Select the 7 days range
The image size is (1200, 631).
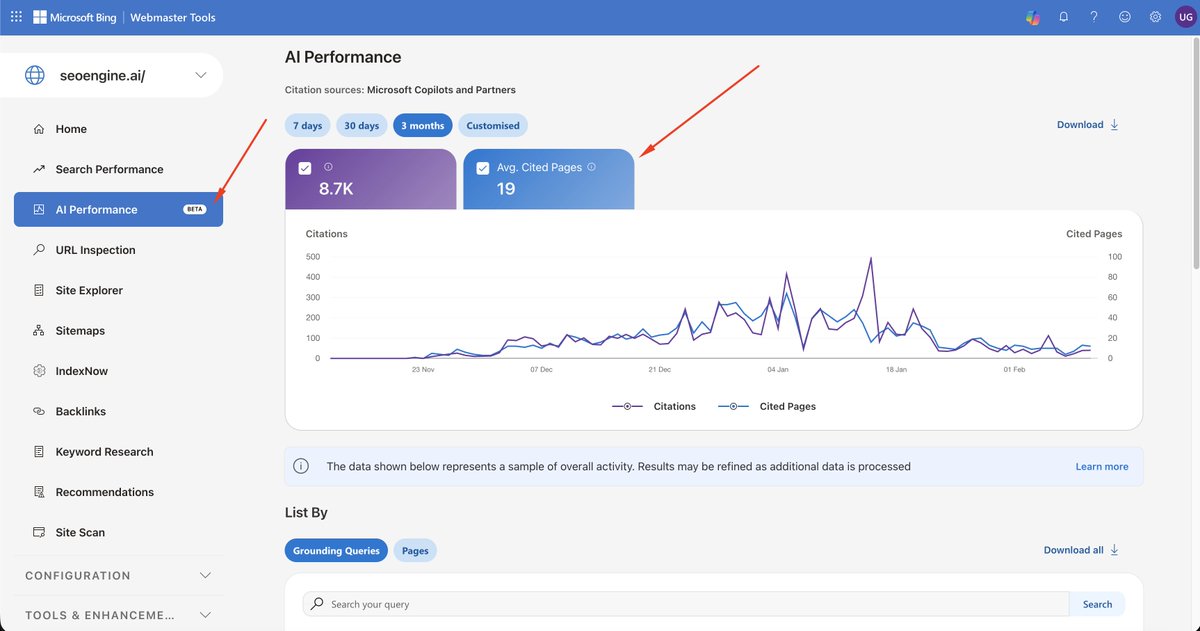(308, 126)
